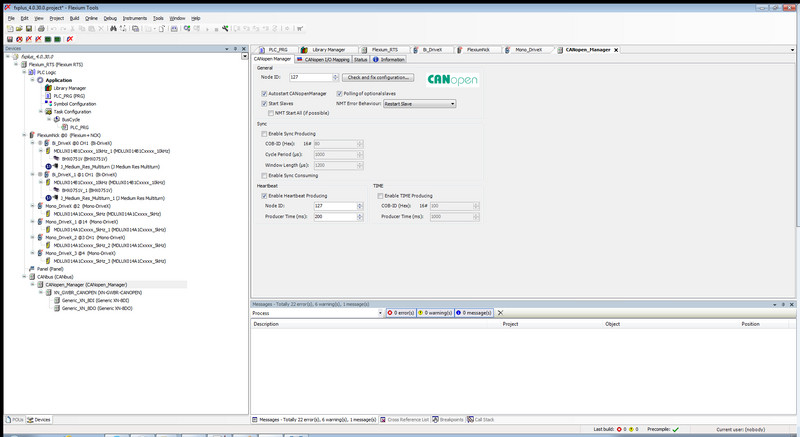Enable Sync Producing checkbox
This screenshot has width=800, height=437.
coord(265,133)
